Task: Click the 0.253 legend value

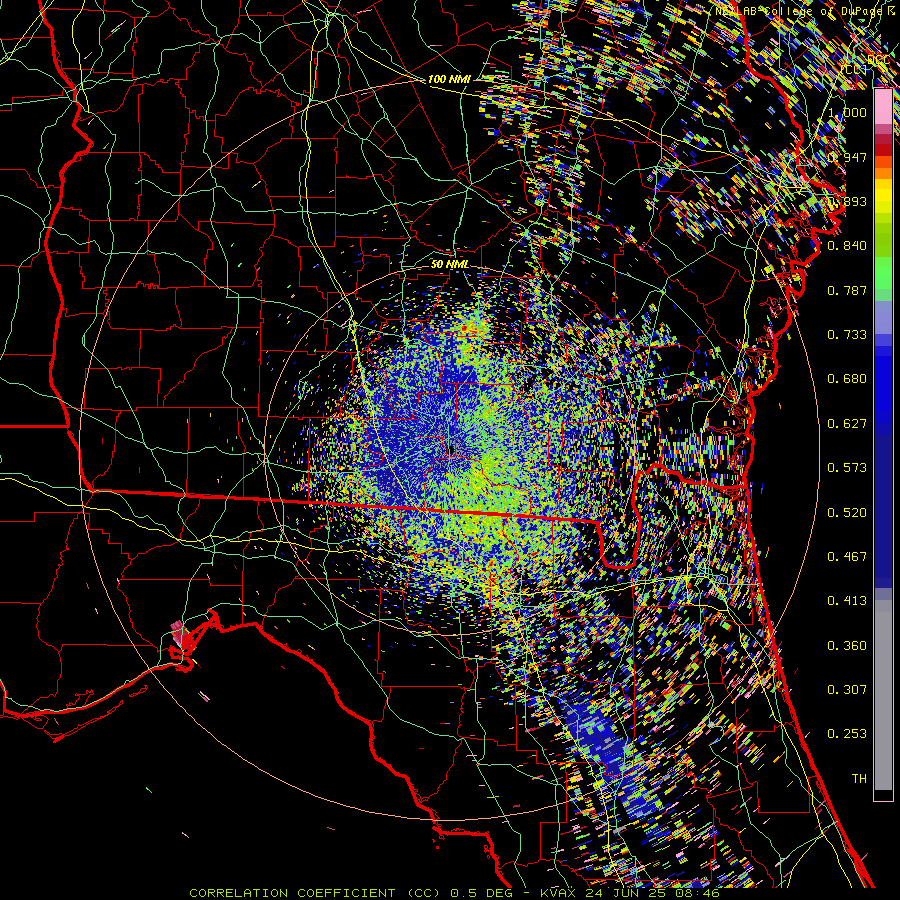Action: click(x=847, y=734)
